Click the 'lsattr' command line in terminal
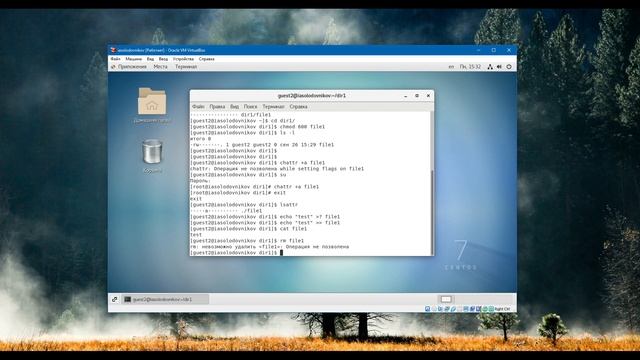The width and height of the screenshot is (640, 360). click(x=244, y=204)
